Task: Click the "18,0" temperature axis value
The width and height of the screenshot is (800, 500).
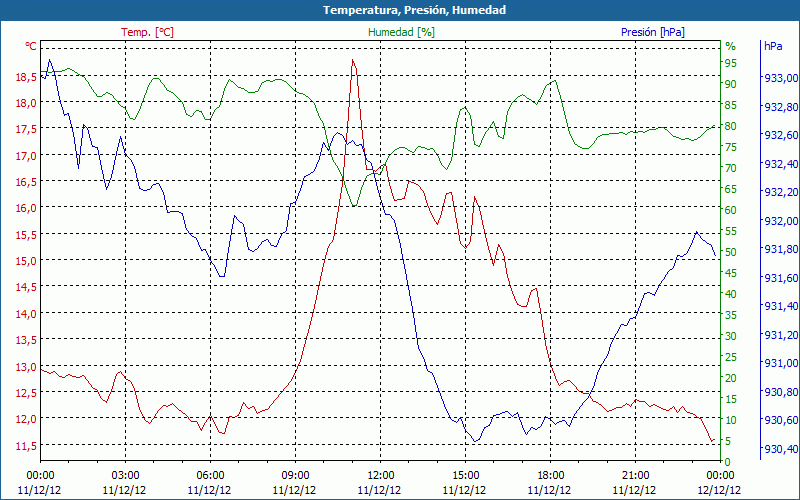Action: [x=26, y=103]
